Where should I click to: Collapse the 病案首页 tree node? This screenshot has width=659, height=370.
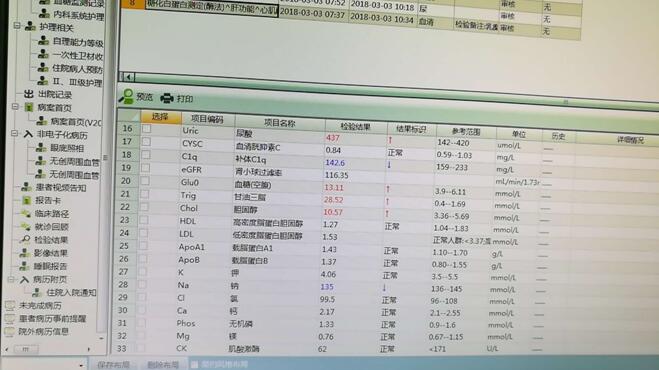point(15,107)
